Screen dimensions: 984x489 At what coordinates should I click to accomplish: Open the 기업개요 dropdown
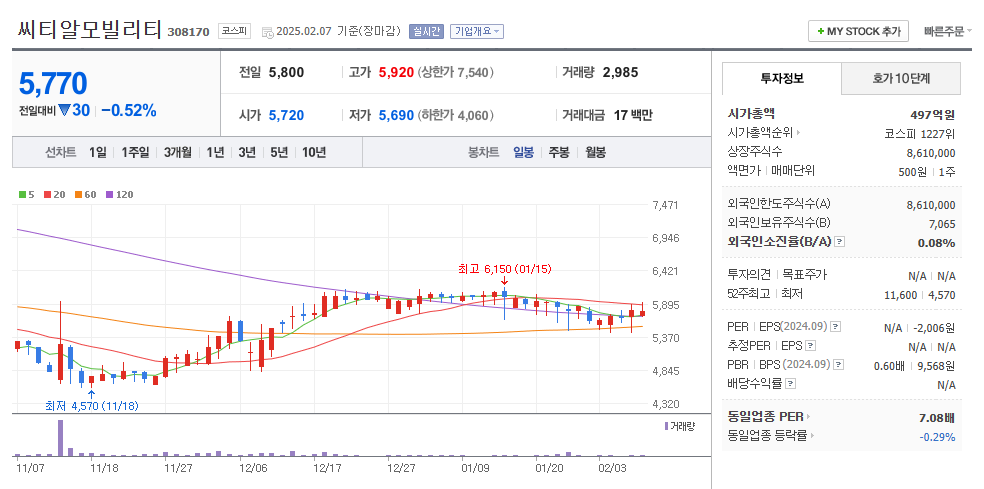pyautogui.click(x=476, y=31)
